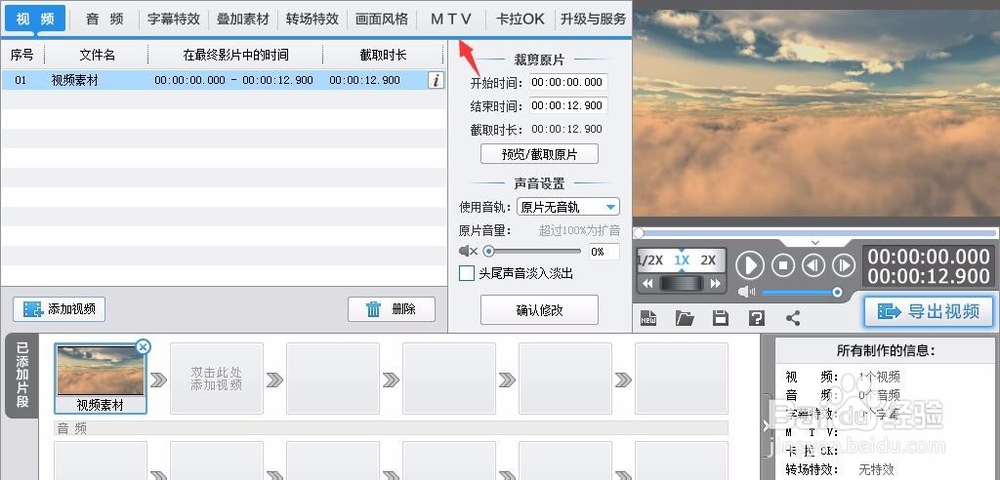Image resolution: width=1000 pixels, height=480 pixels.
Task: Click the 确认修改 button
Action: (x=539, y=310)
